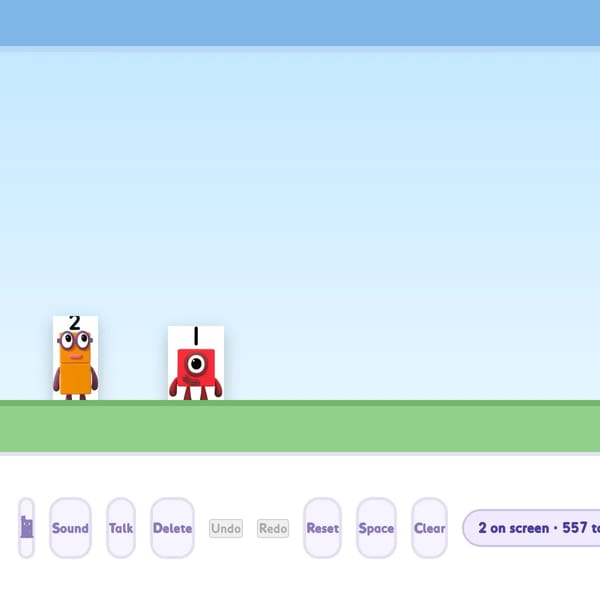Click the Undo button
Image resolution: width=600 pixels, height=600 pixels.
pyautogui.click(x=226, y=528)
